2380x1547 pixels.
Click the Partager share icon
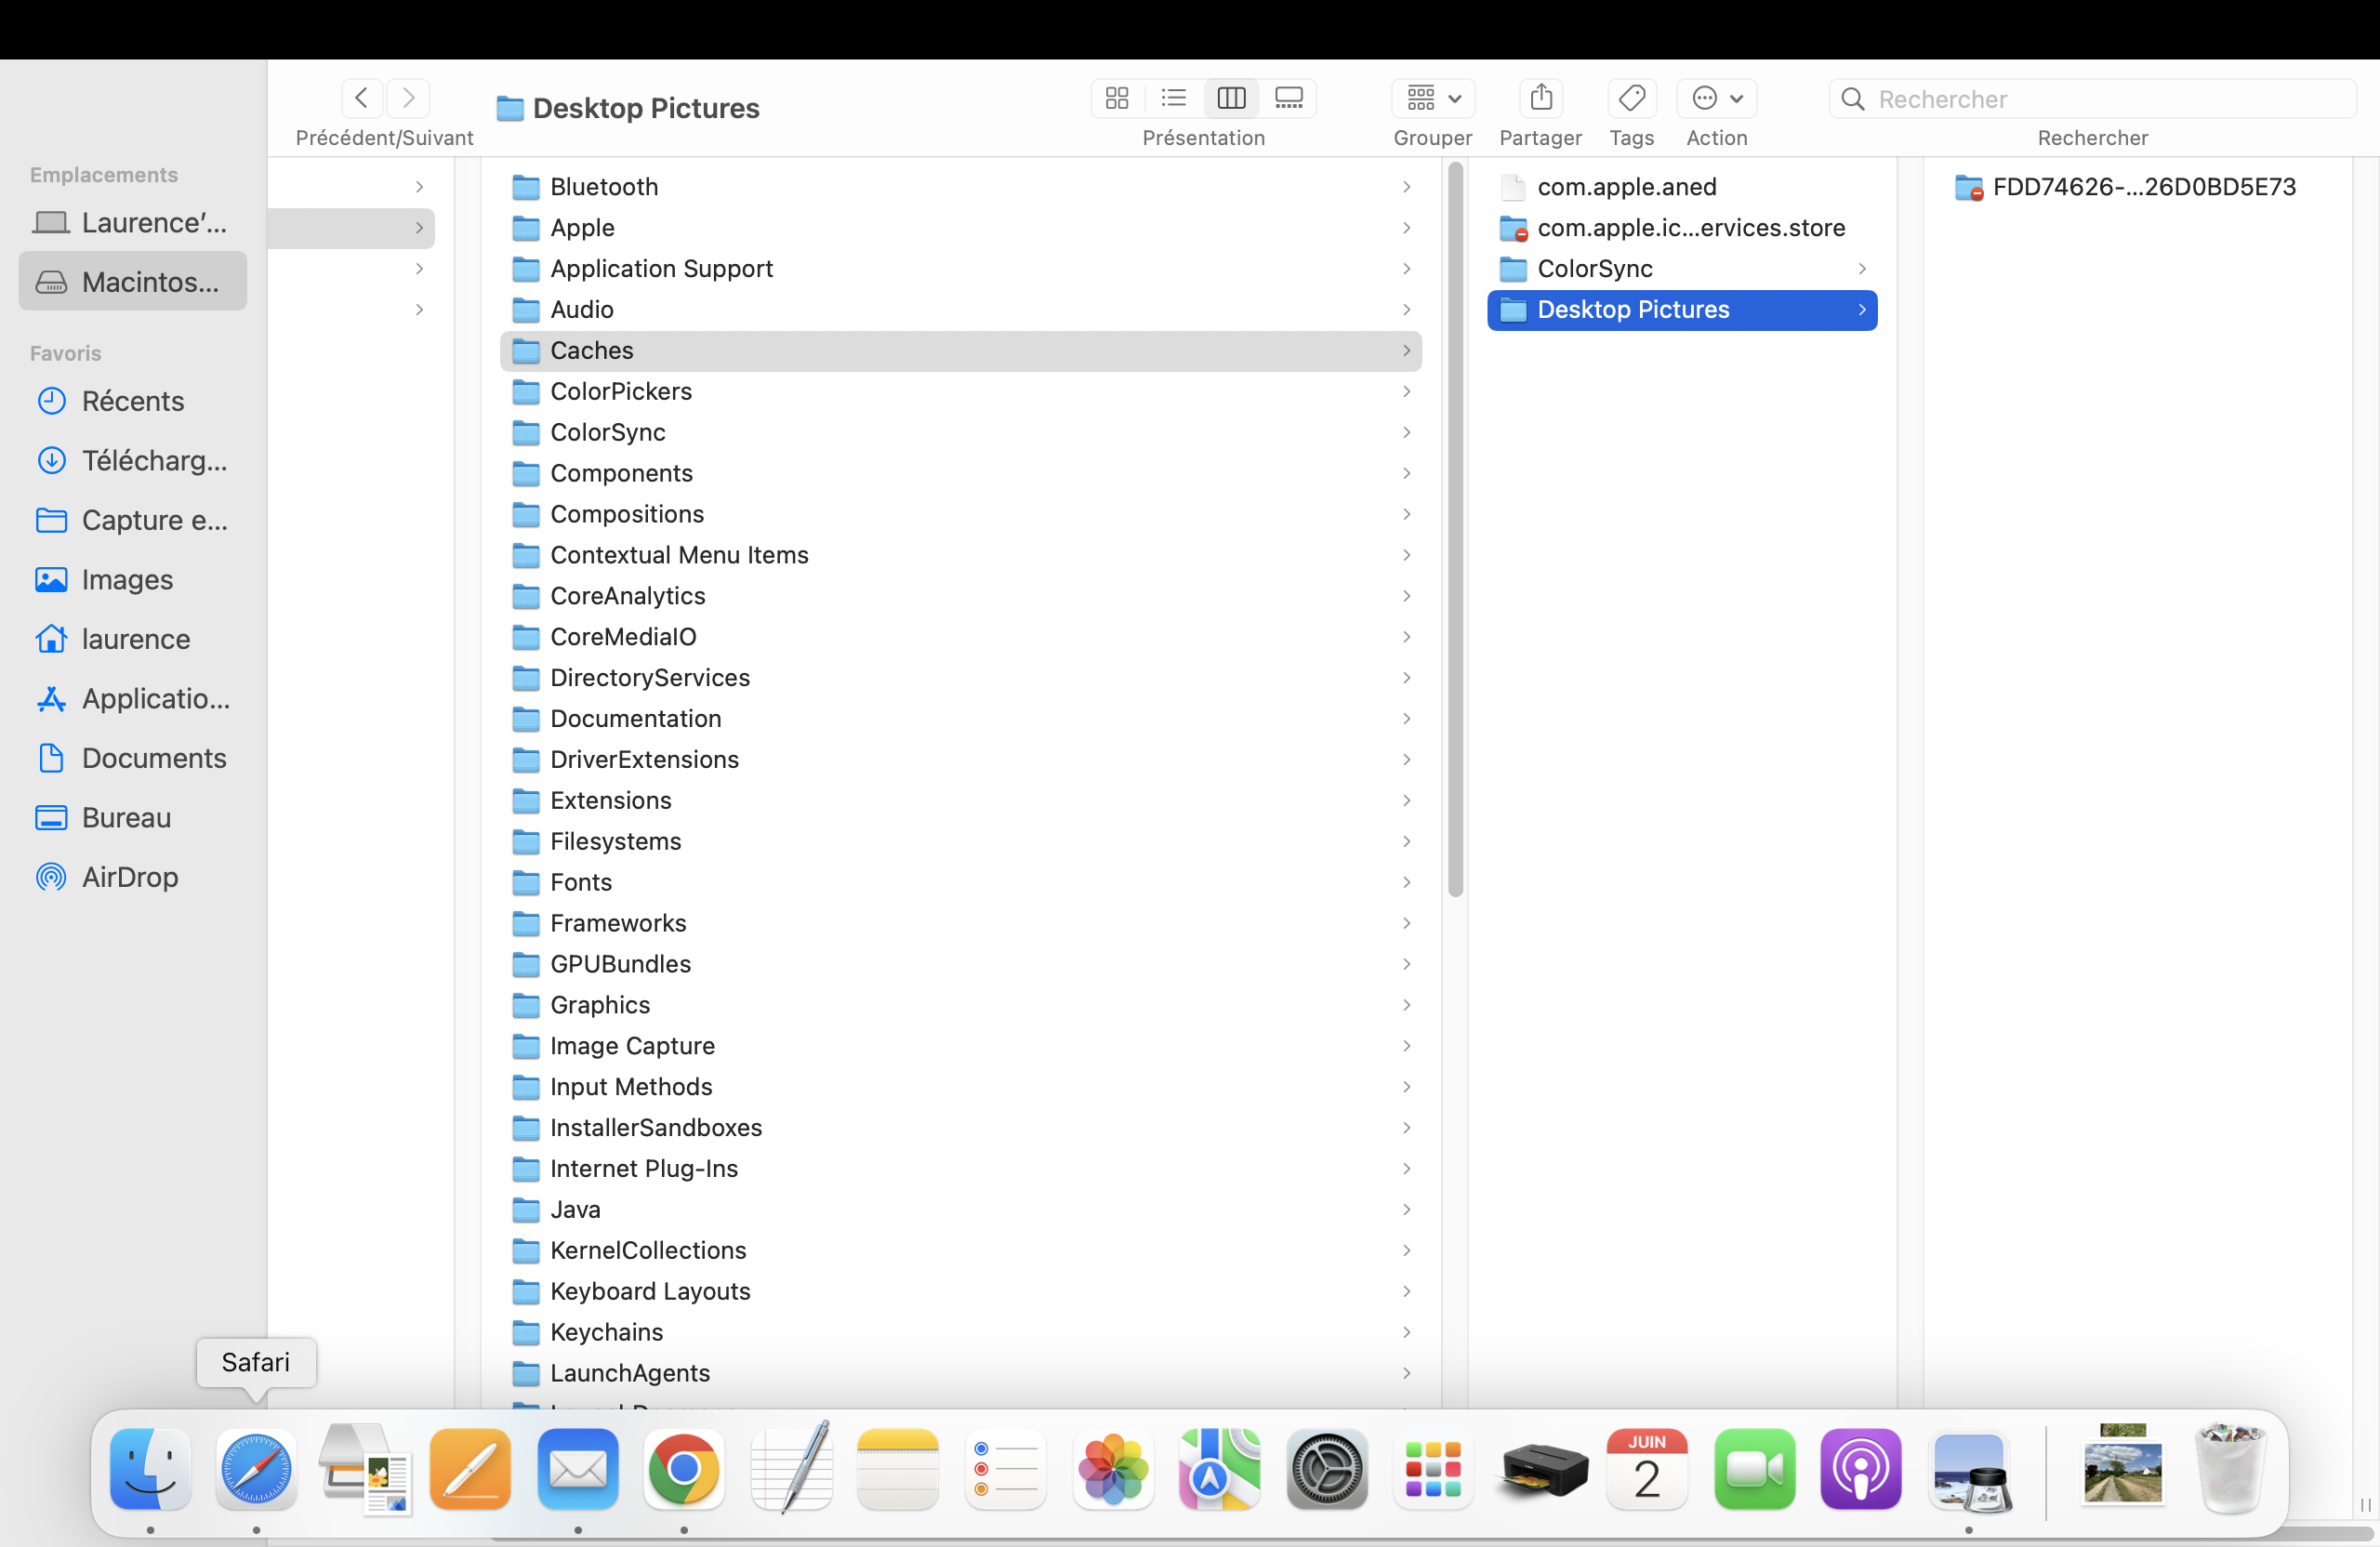coord(1540,98)
